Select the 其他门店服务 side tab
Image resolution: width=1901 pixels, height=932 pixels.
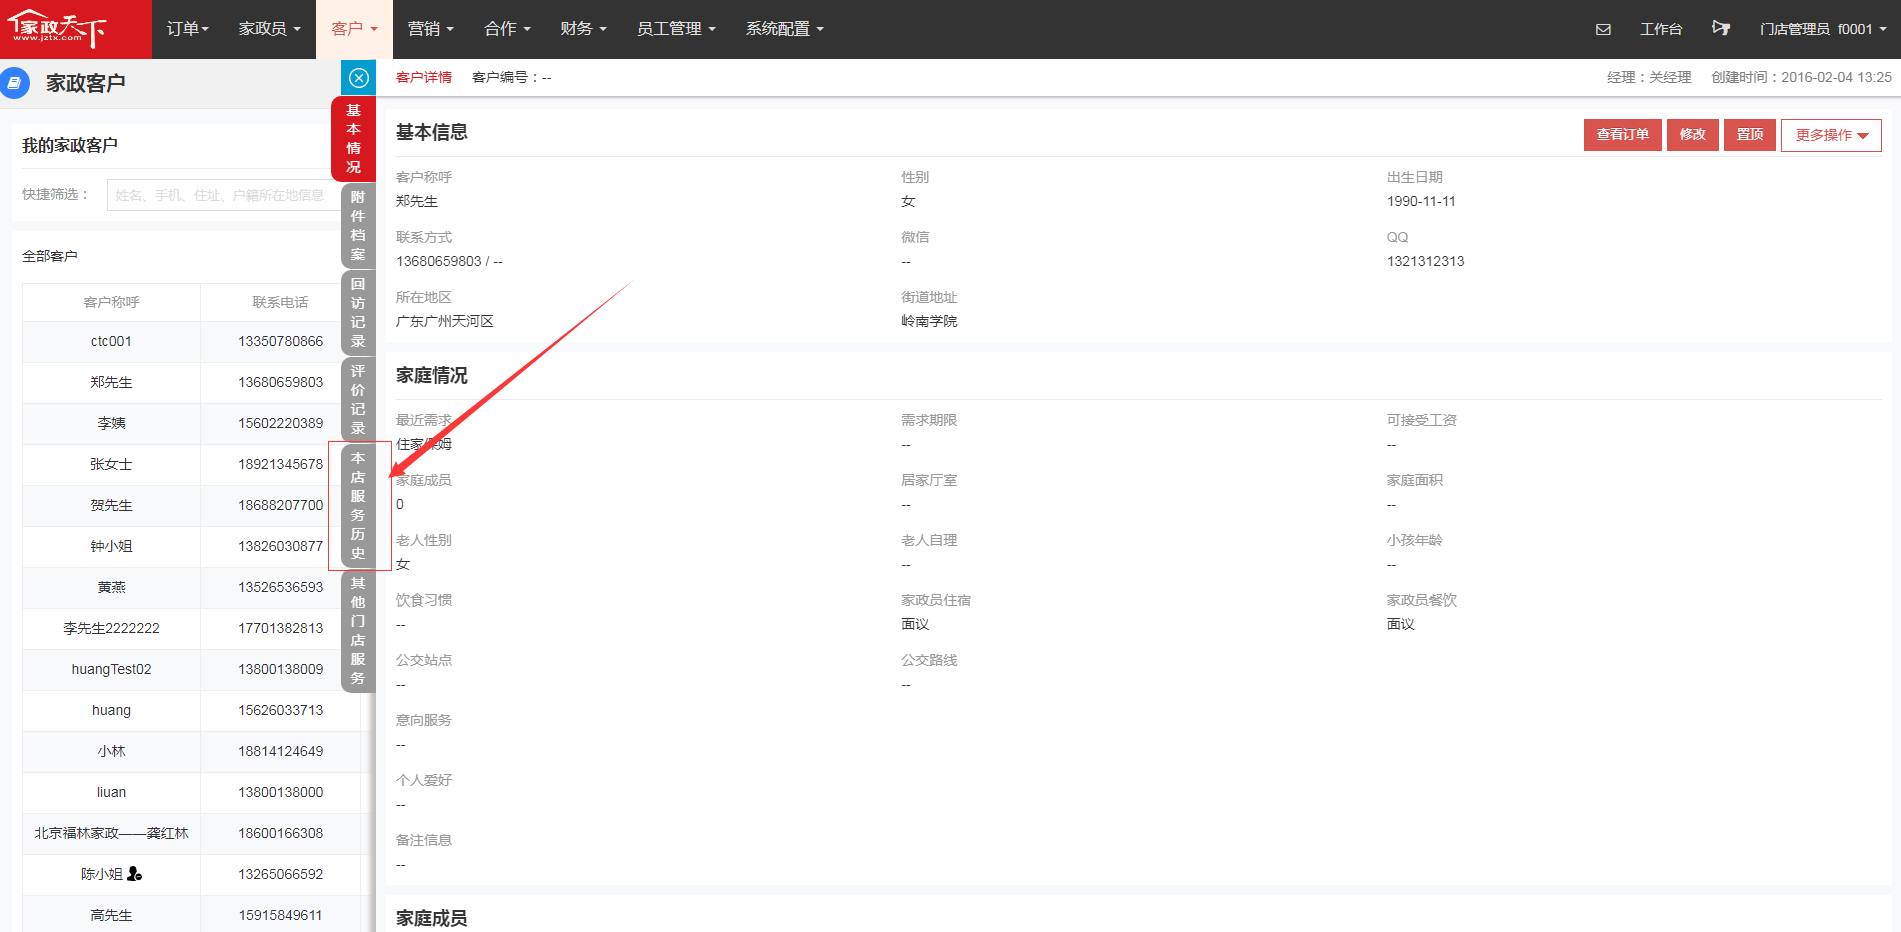click(358, 631)
